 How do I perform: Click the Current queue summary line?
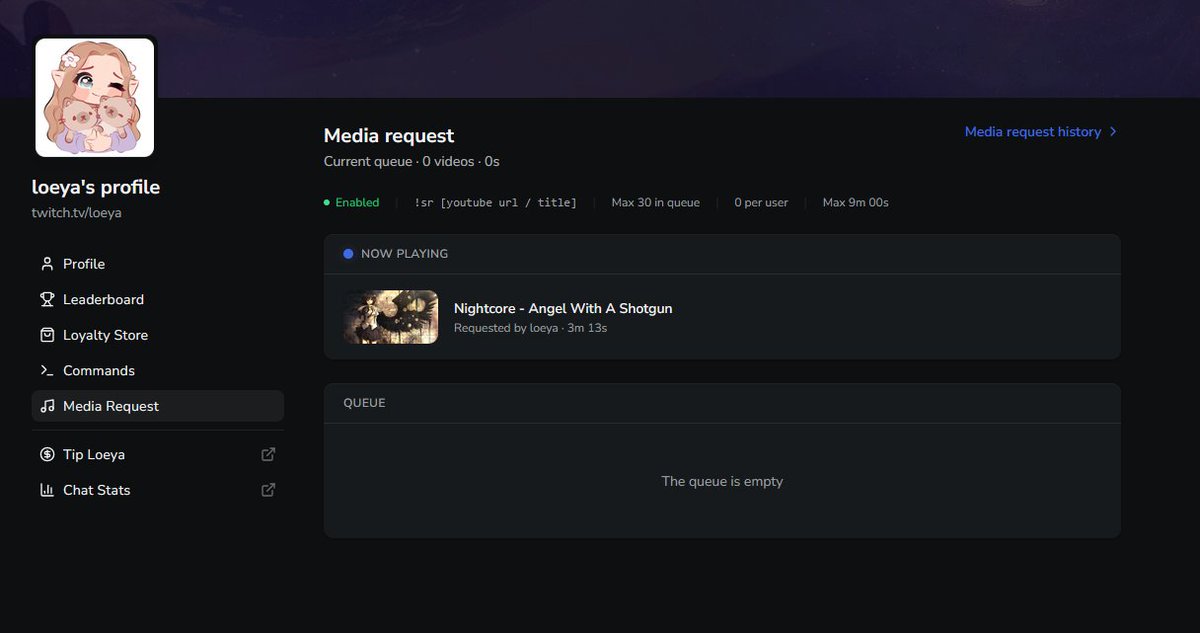coord(412,161)
